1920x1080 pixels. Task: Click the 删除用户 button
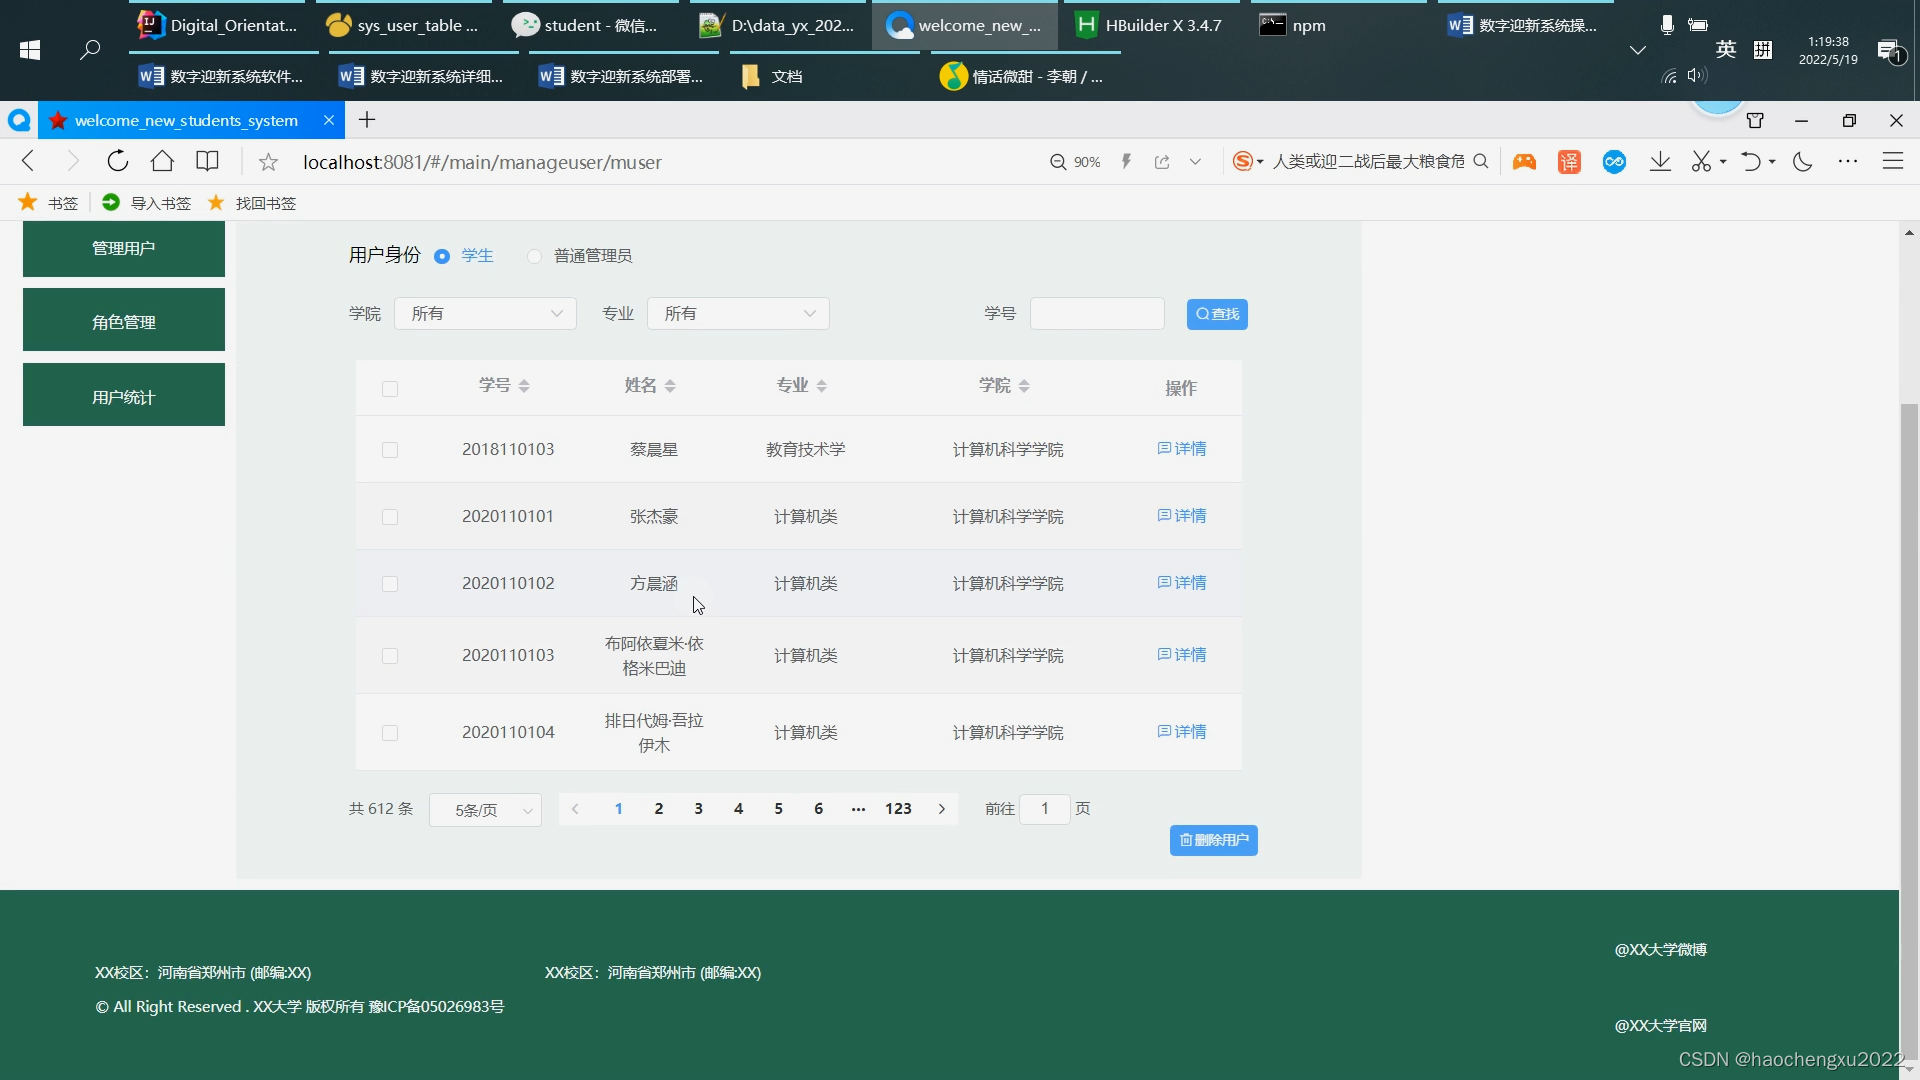point(1214,840)
